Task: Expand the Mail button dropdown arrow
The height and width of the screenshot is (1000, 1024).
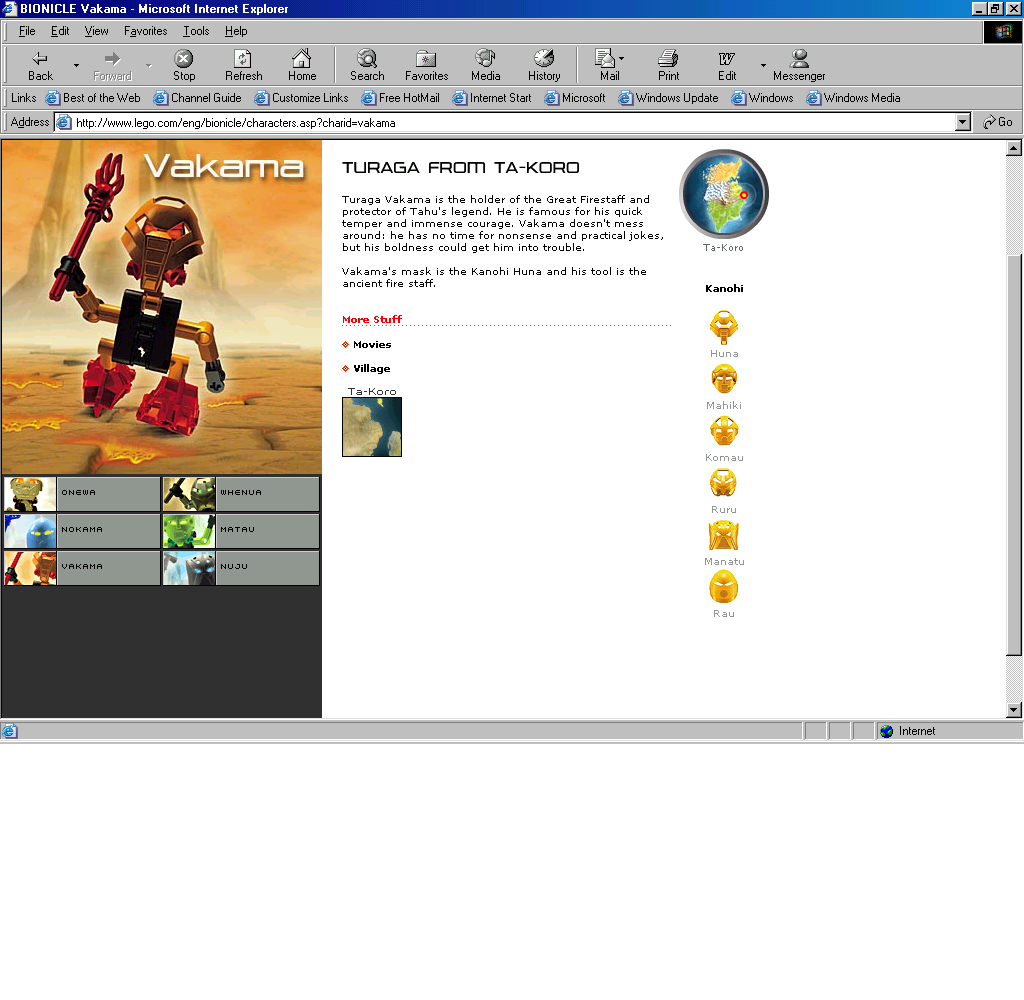Action: [x=622, y=59]
